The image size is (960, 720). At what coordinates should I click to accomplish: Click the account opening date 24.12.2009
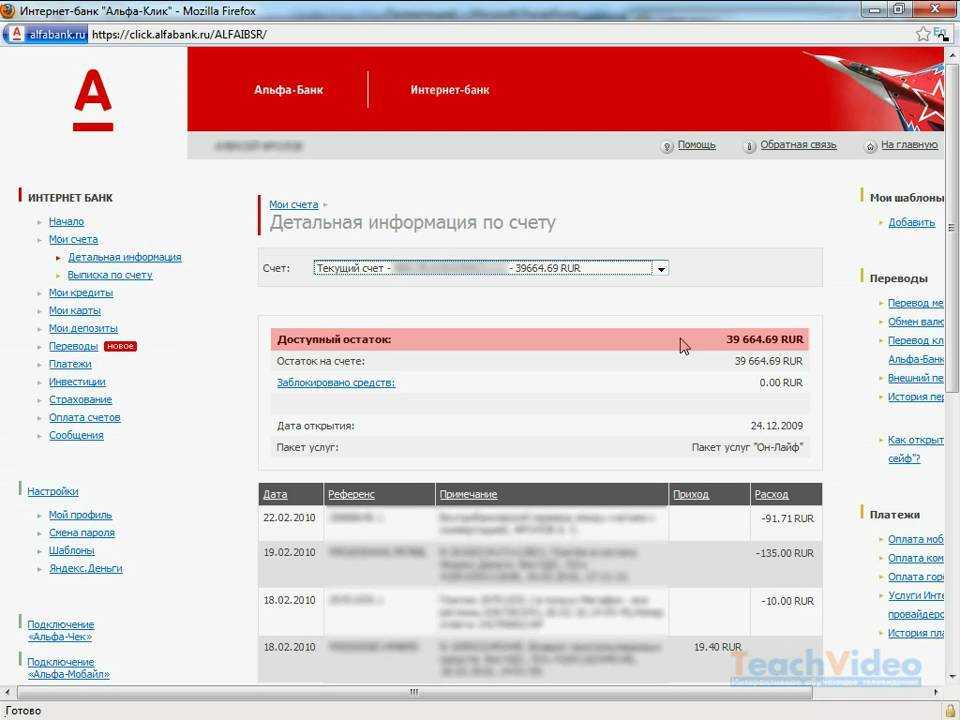[x=777, y=426]
